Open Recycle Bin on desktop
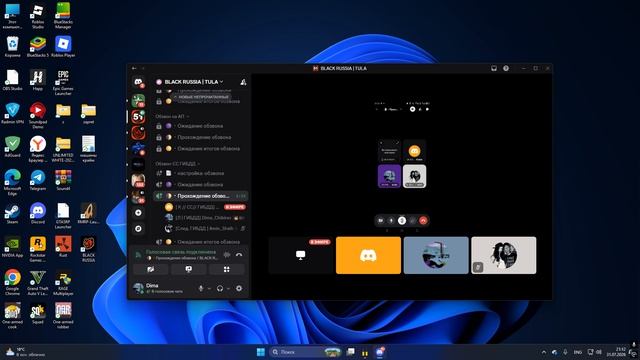Screen dimensions: 640x360 [x=12, y=46]
